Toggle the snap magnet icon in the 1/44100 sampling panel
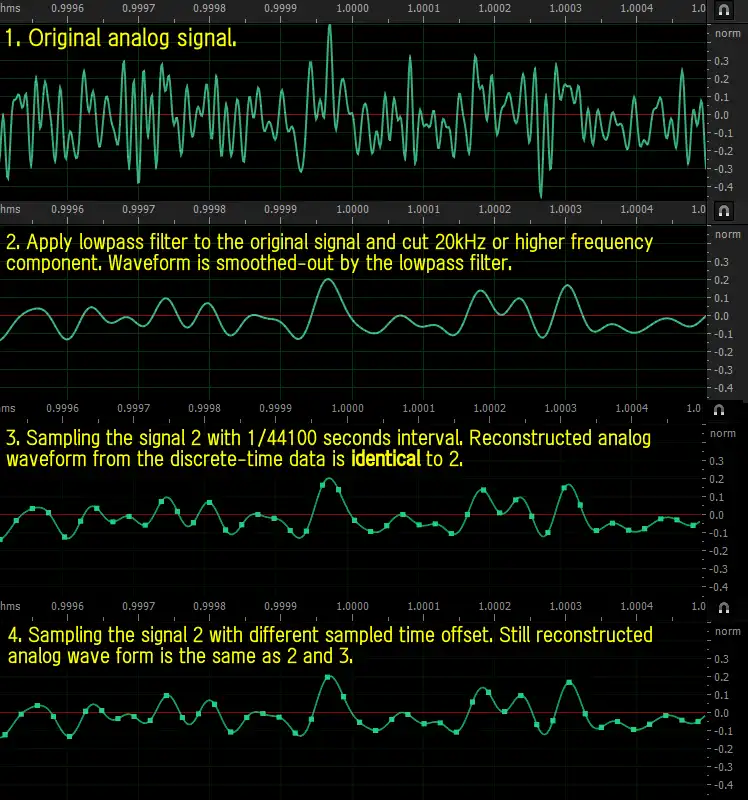Viewport: 748px width, 800px height. coord(719,410)
